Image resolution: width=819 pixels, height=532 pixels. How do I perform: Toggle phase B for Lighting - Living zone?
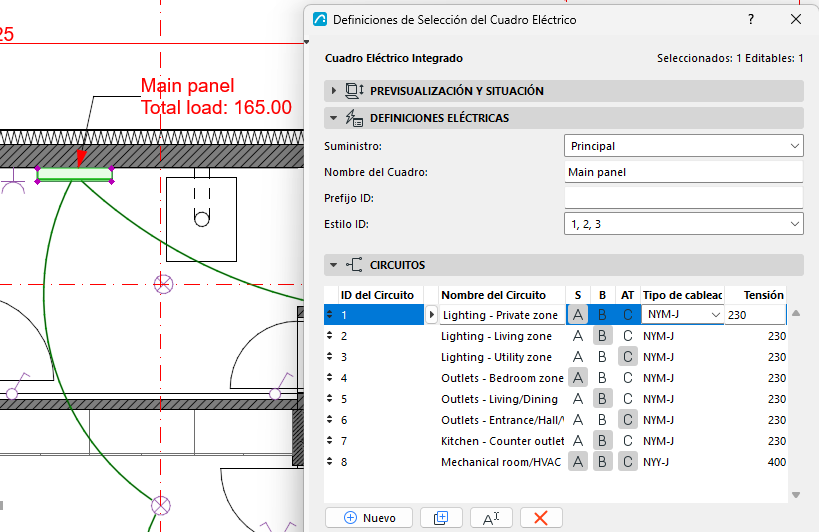[602, 336]
